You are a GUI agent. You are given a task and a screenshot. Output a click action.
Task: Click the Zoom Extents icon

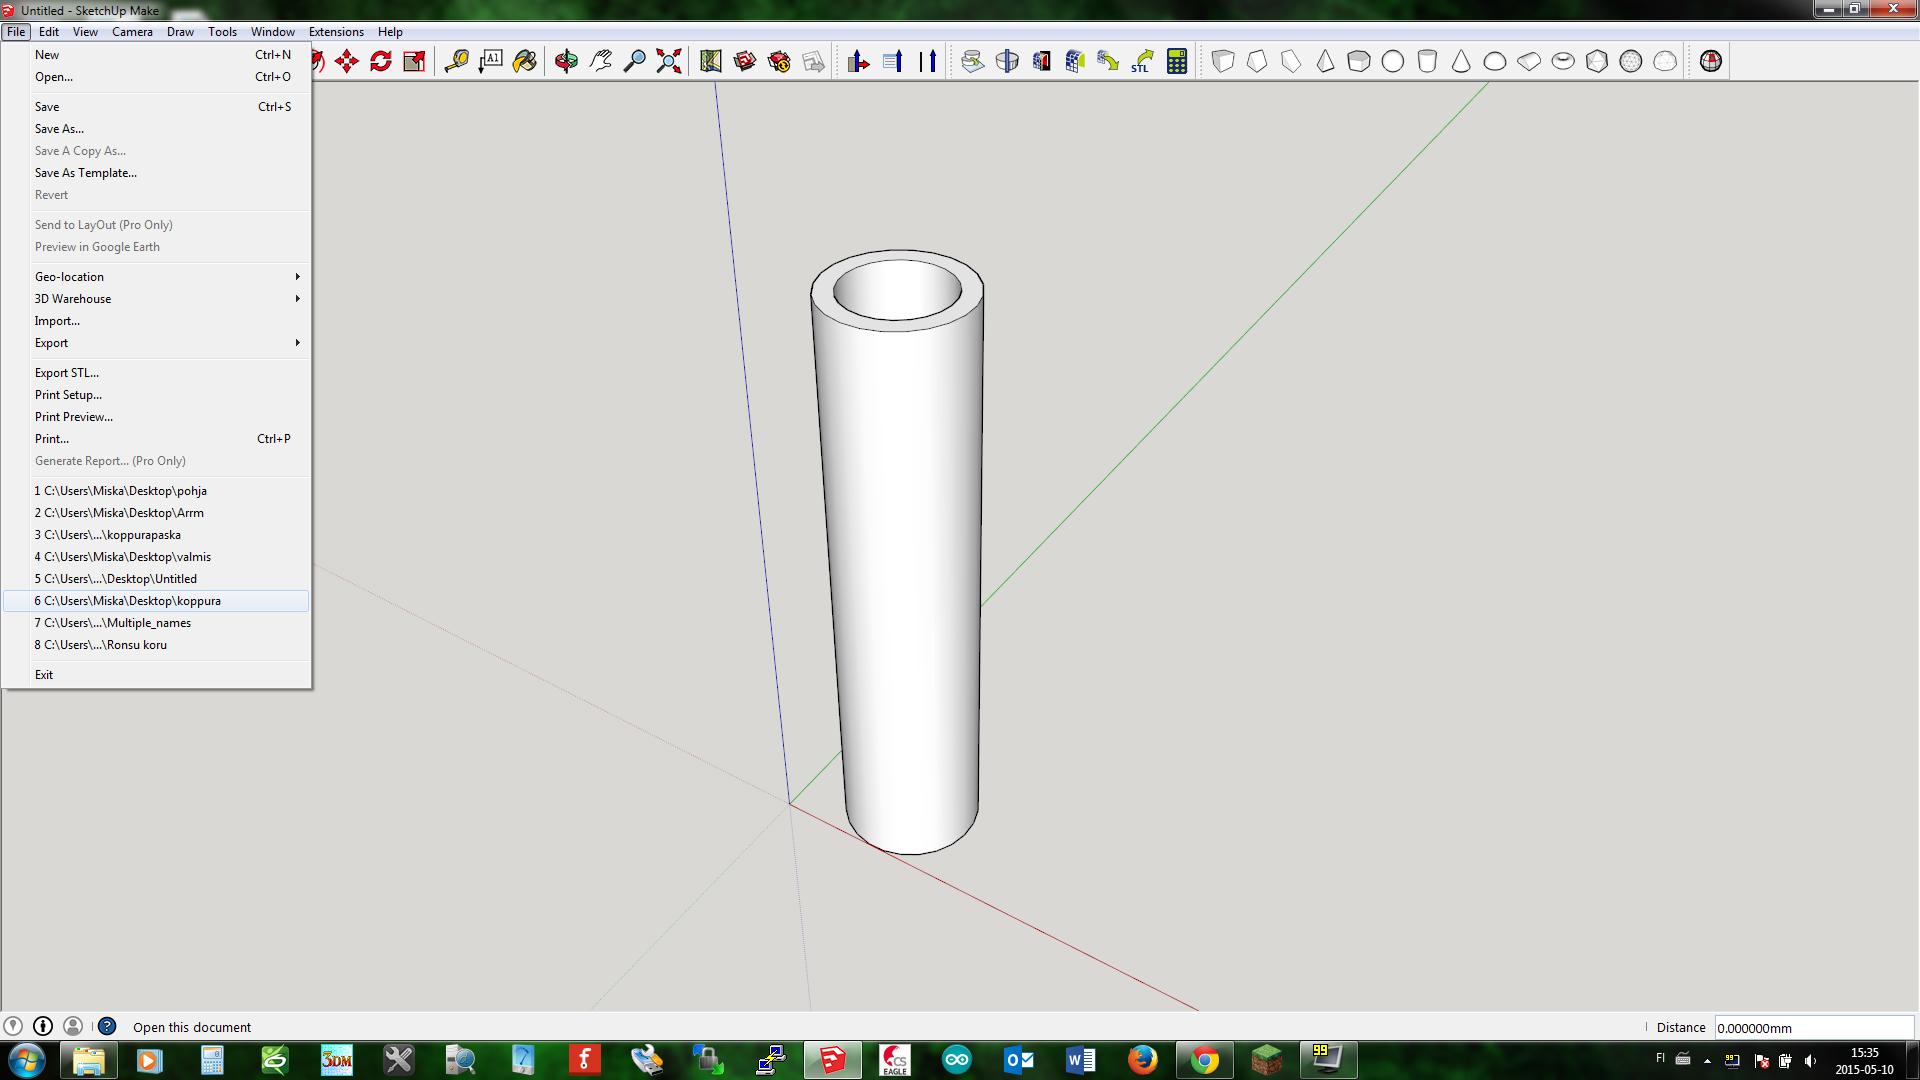click(669, 61)
